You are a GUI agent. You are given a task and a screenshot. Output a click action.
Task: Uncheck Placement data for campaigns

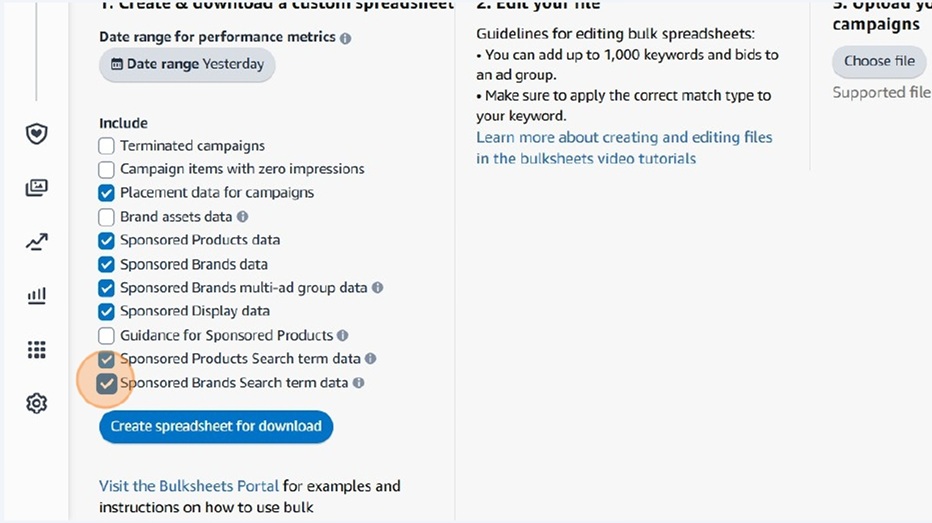click(106, 193)
